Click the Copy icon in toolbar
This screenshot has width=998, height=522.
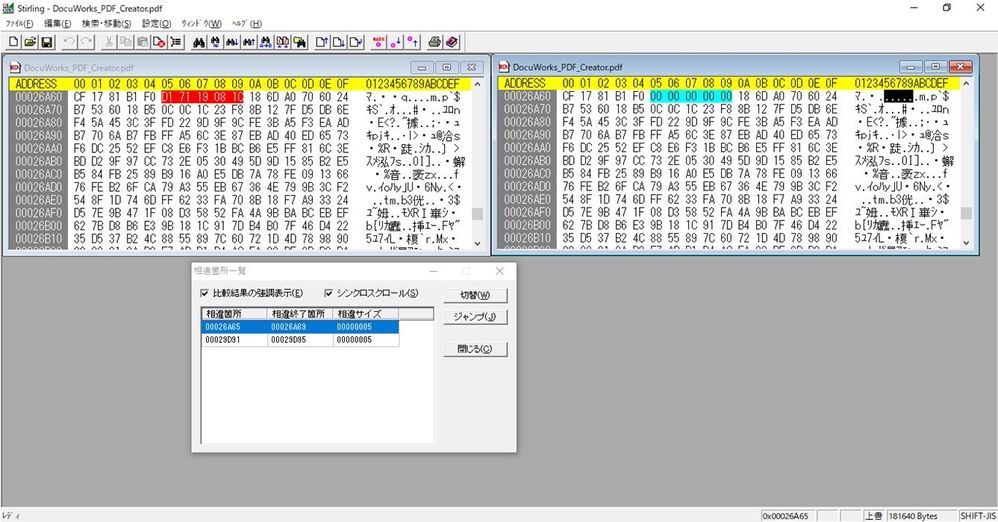(x=125, y=42)
